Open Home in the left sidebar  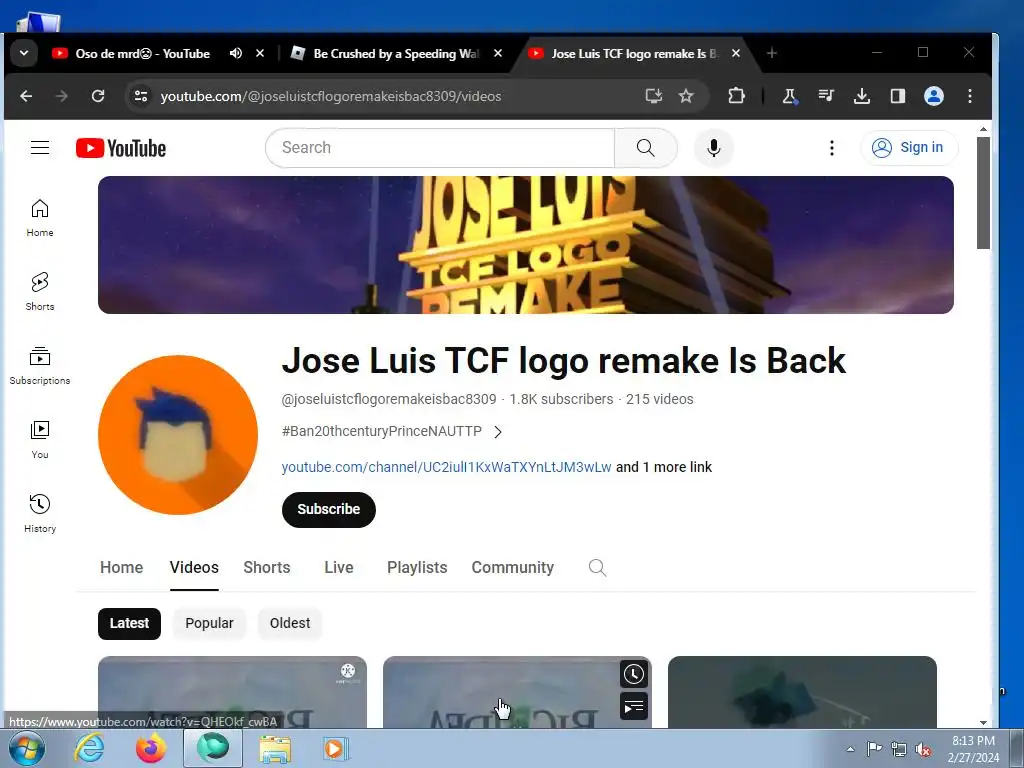tap(40, 218)
